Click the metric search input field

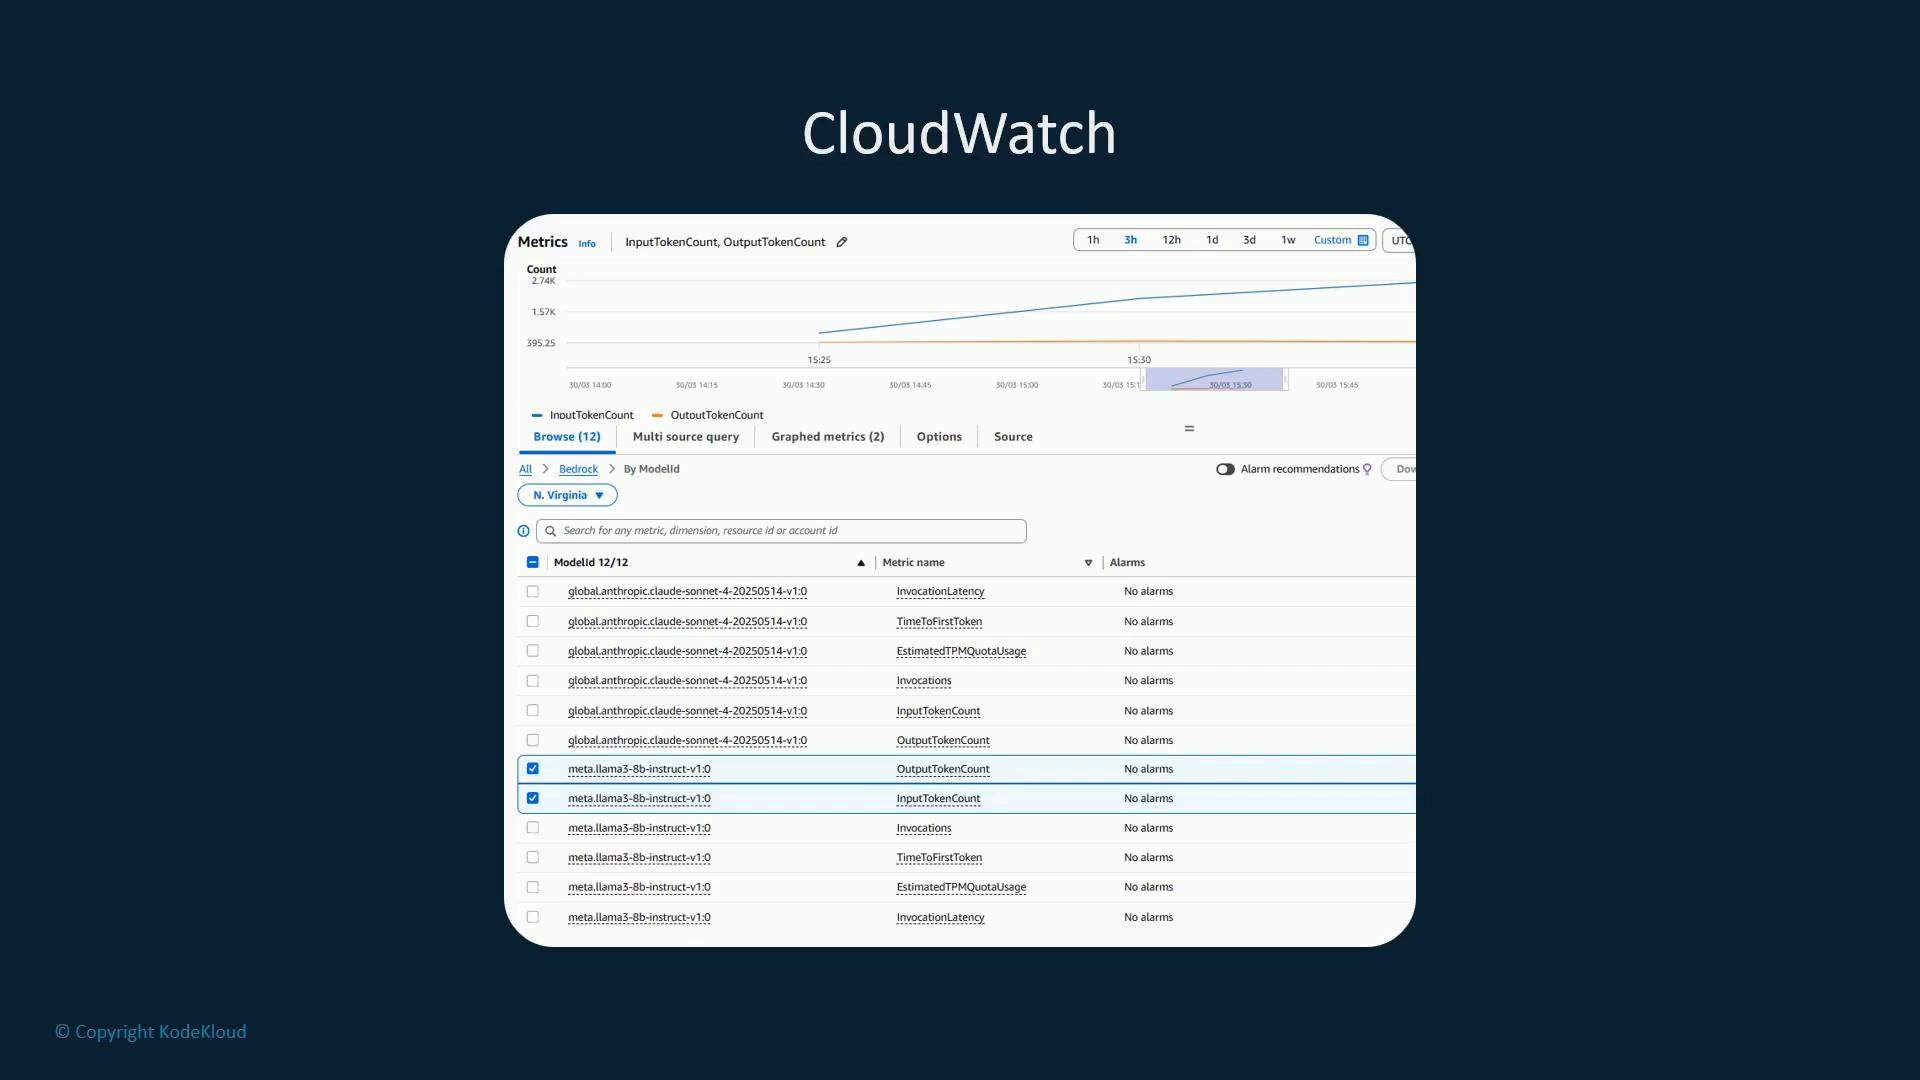(781, 531)
